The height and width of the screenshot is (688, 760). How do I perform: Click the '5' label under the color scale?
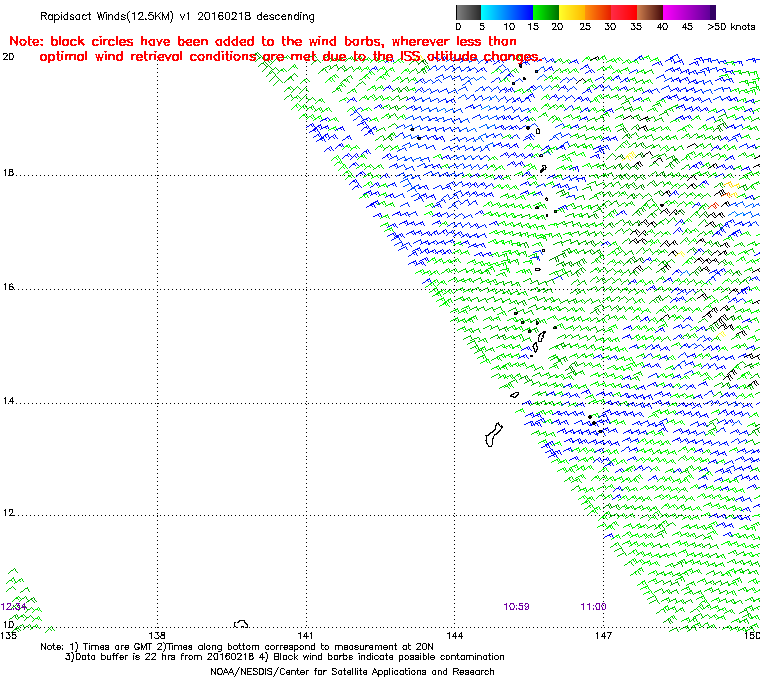(482, 27)
